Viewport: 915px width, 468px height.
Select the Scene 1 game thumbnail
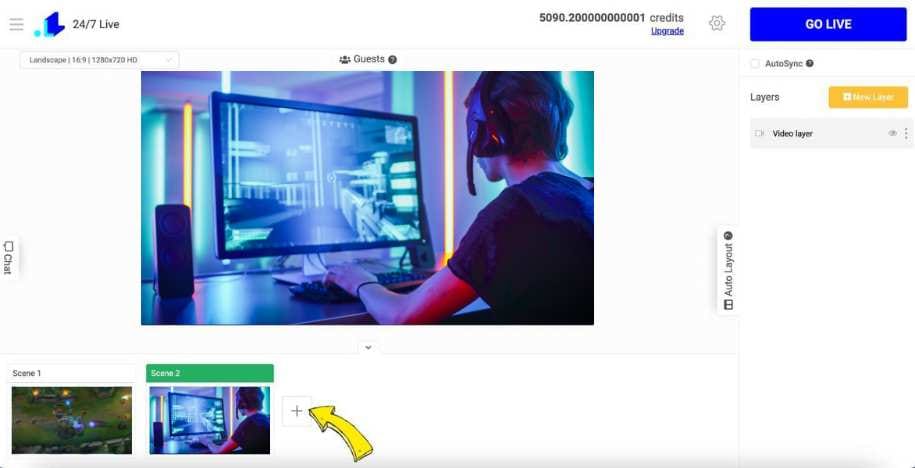click(x=72, y=420)
